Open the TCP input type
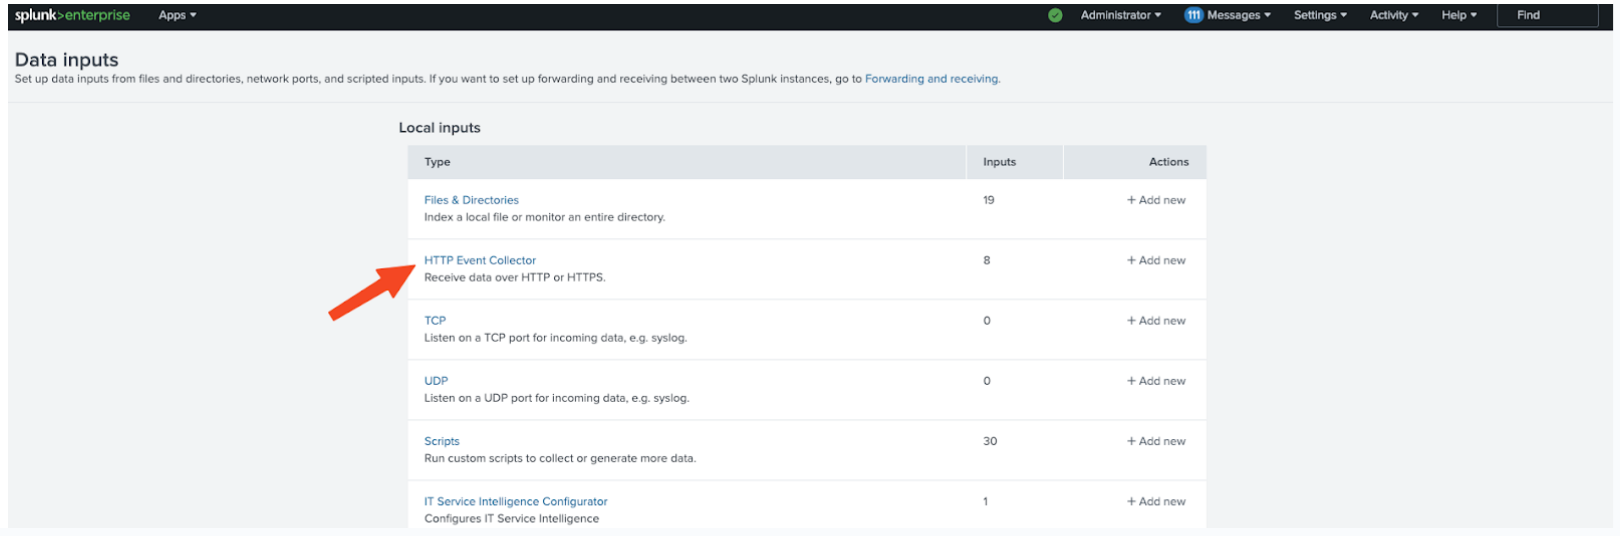This screenshot has height=536, width=1620. [435, 321]
